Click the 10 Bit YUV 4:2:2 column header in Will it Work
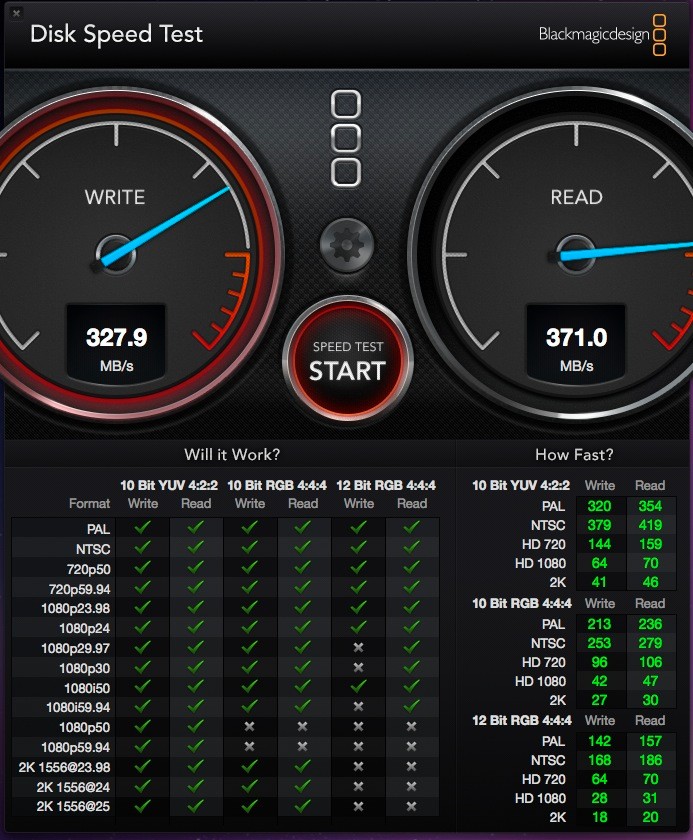 [169, 485]
